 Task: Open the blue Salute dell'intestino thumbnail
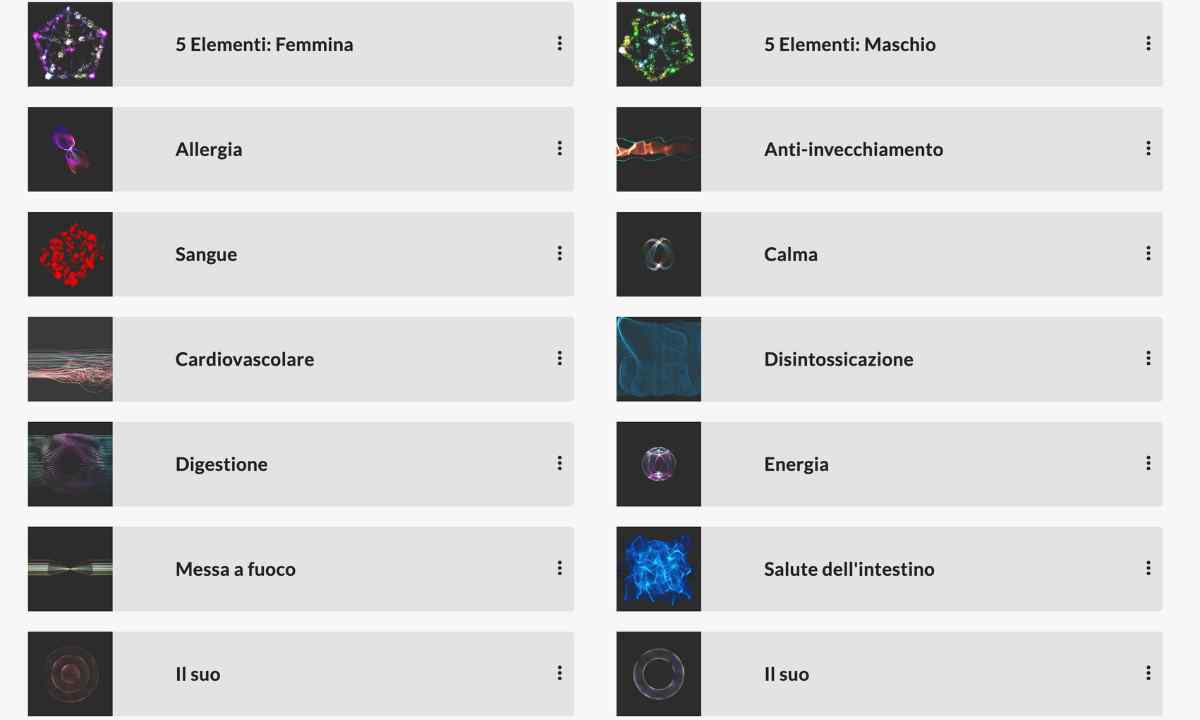click(x=659, y=569)
